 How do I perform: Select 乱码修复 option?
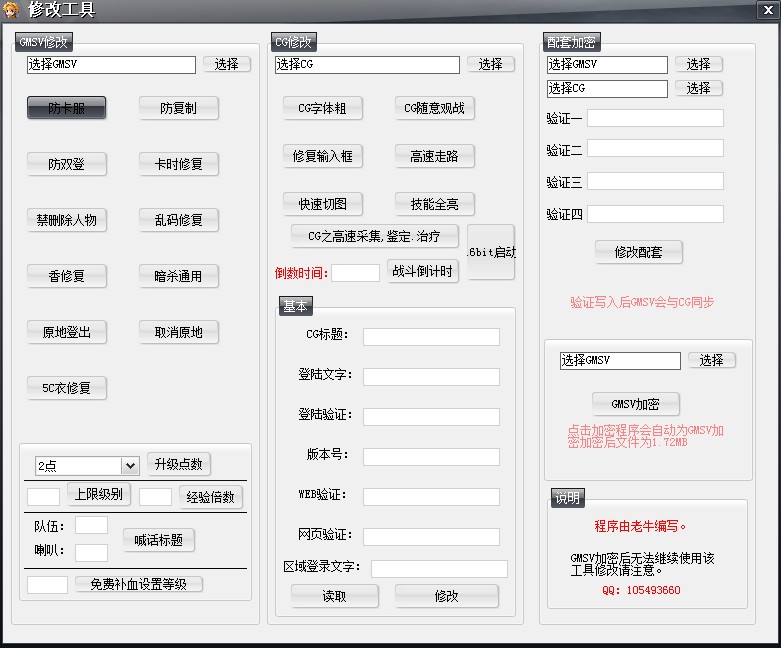click(x=178, y=220)
